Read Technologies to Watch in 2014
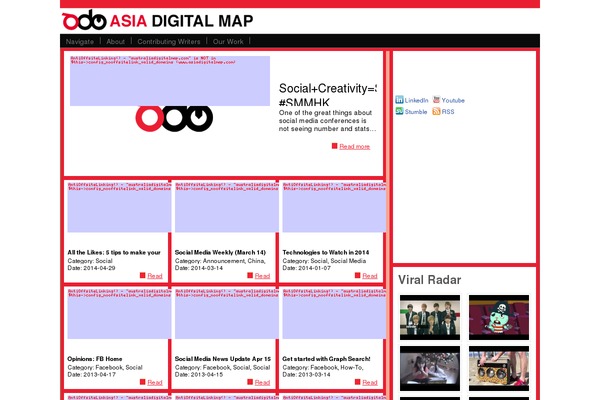This screenshot has width=600, height=400. pos(370,276)
